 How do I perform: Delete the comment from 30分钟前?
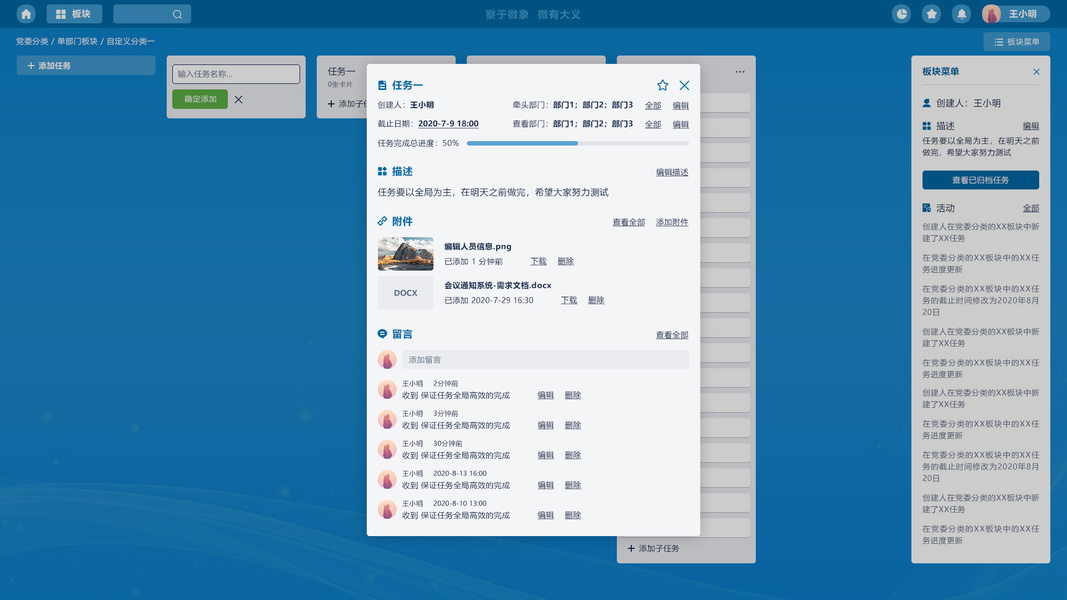(572, 455)
